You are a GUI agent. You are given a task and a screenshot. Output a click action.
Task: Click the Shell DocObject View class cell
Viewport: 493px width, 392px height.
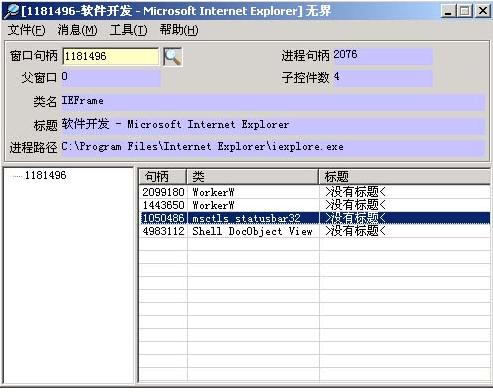coord(253,231)
